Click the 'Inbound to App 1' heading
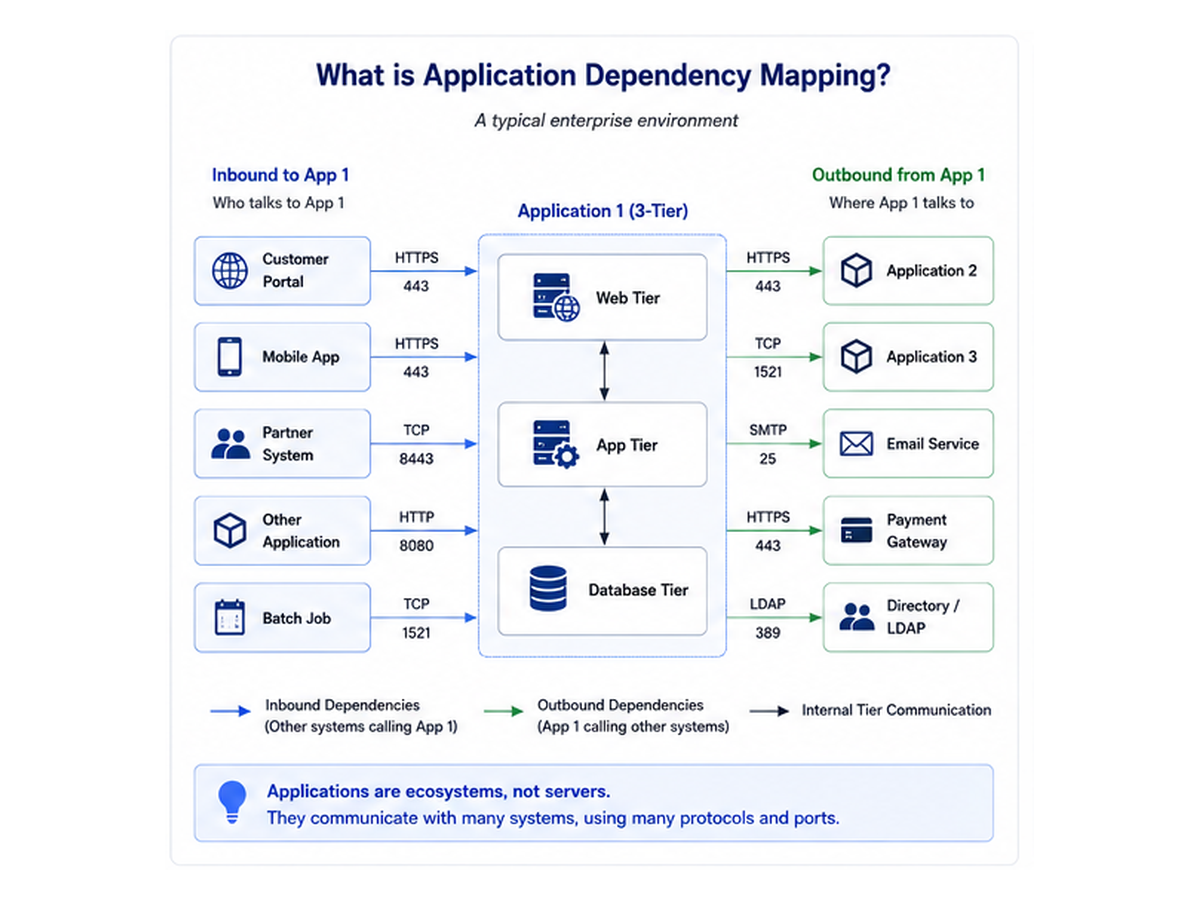This screenshot has height=900, width=1200. point(281,175)
